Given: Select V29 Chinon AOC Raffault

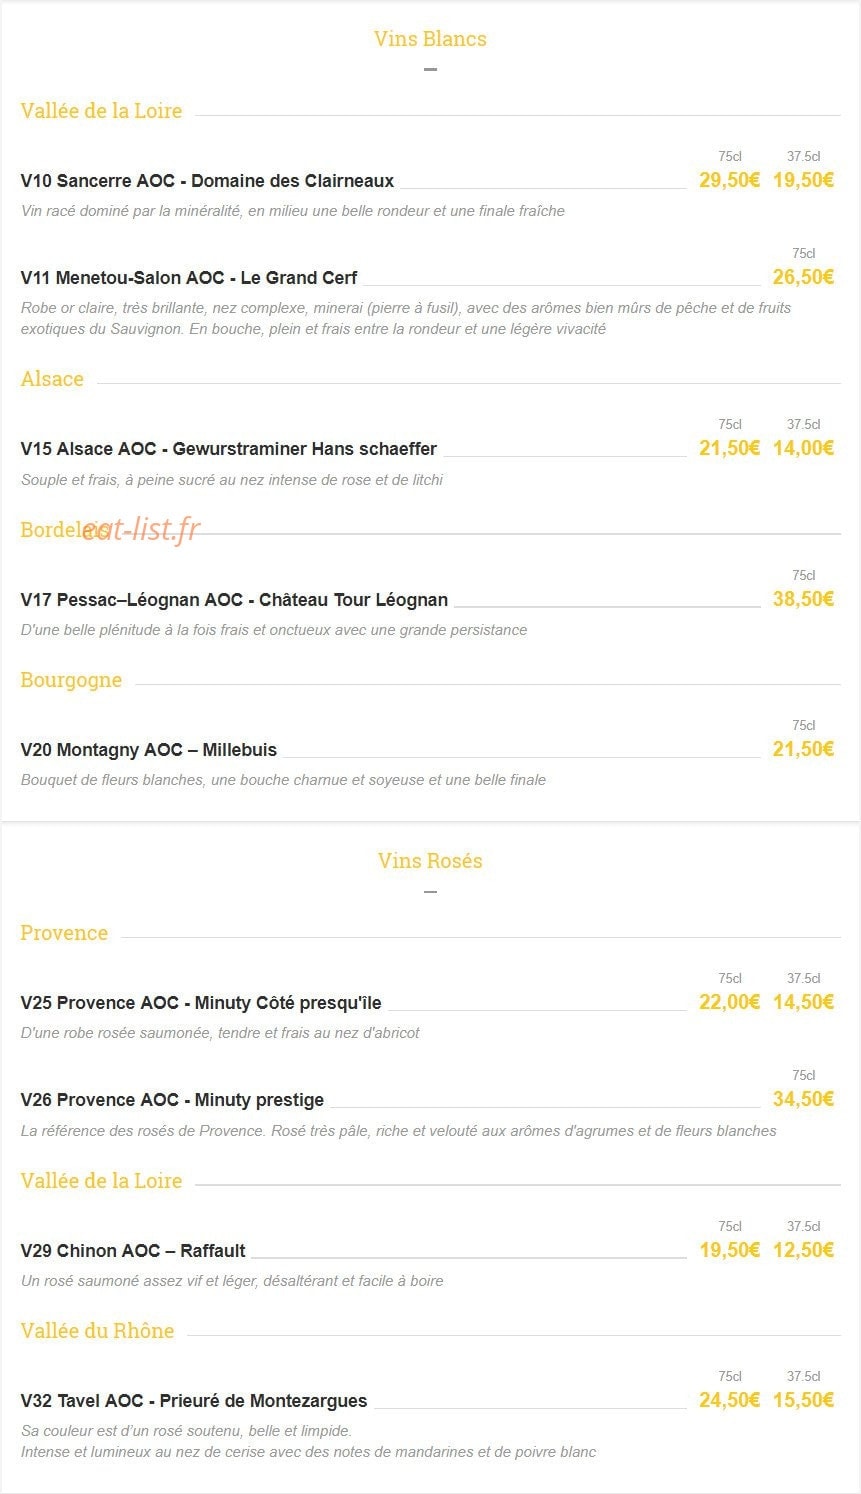Looking at the screenshot, I should pyautogui.click(x=133, y=1251).
